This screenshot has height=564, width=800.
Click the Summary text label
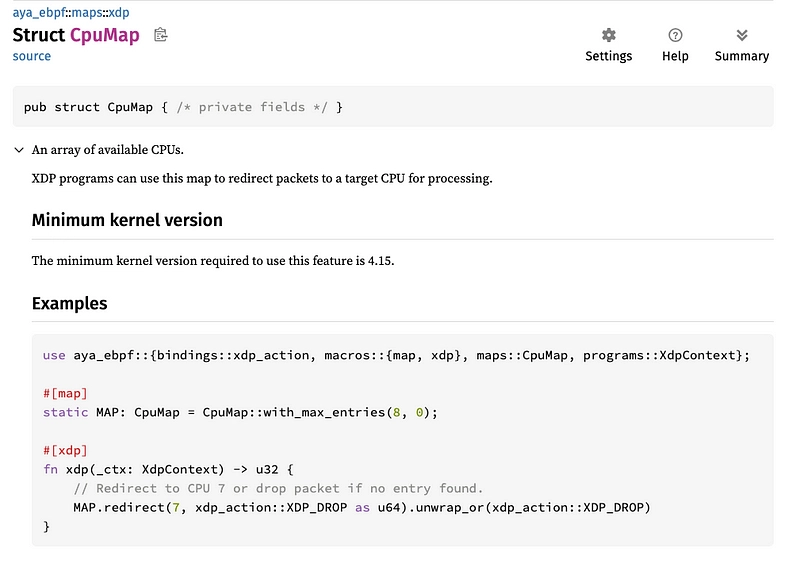point(742,56)
